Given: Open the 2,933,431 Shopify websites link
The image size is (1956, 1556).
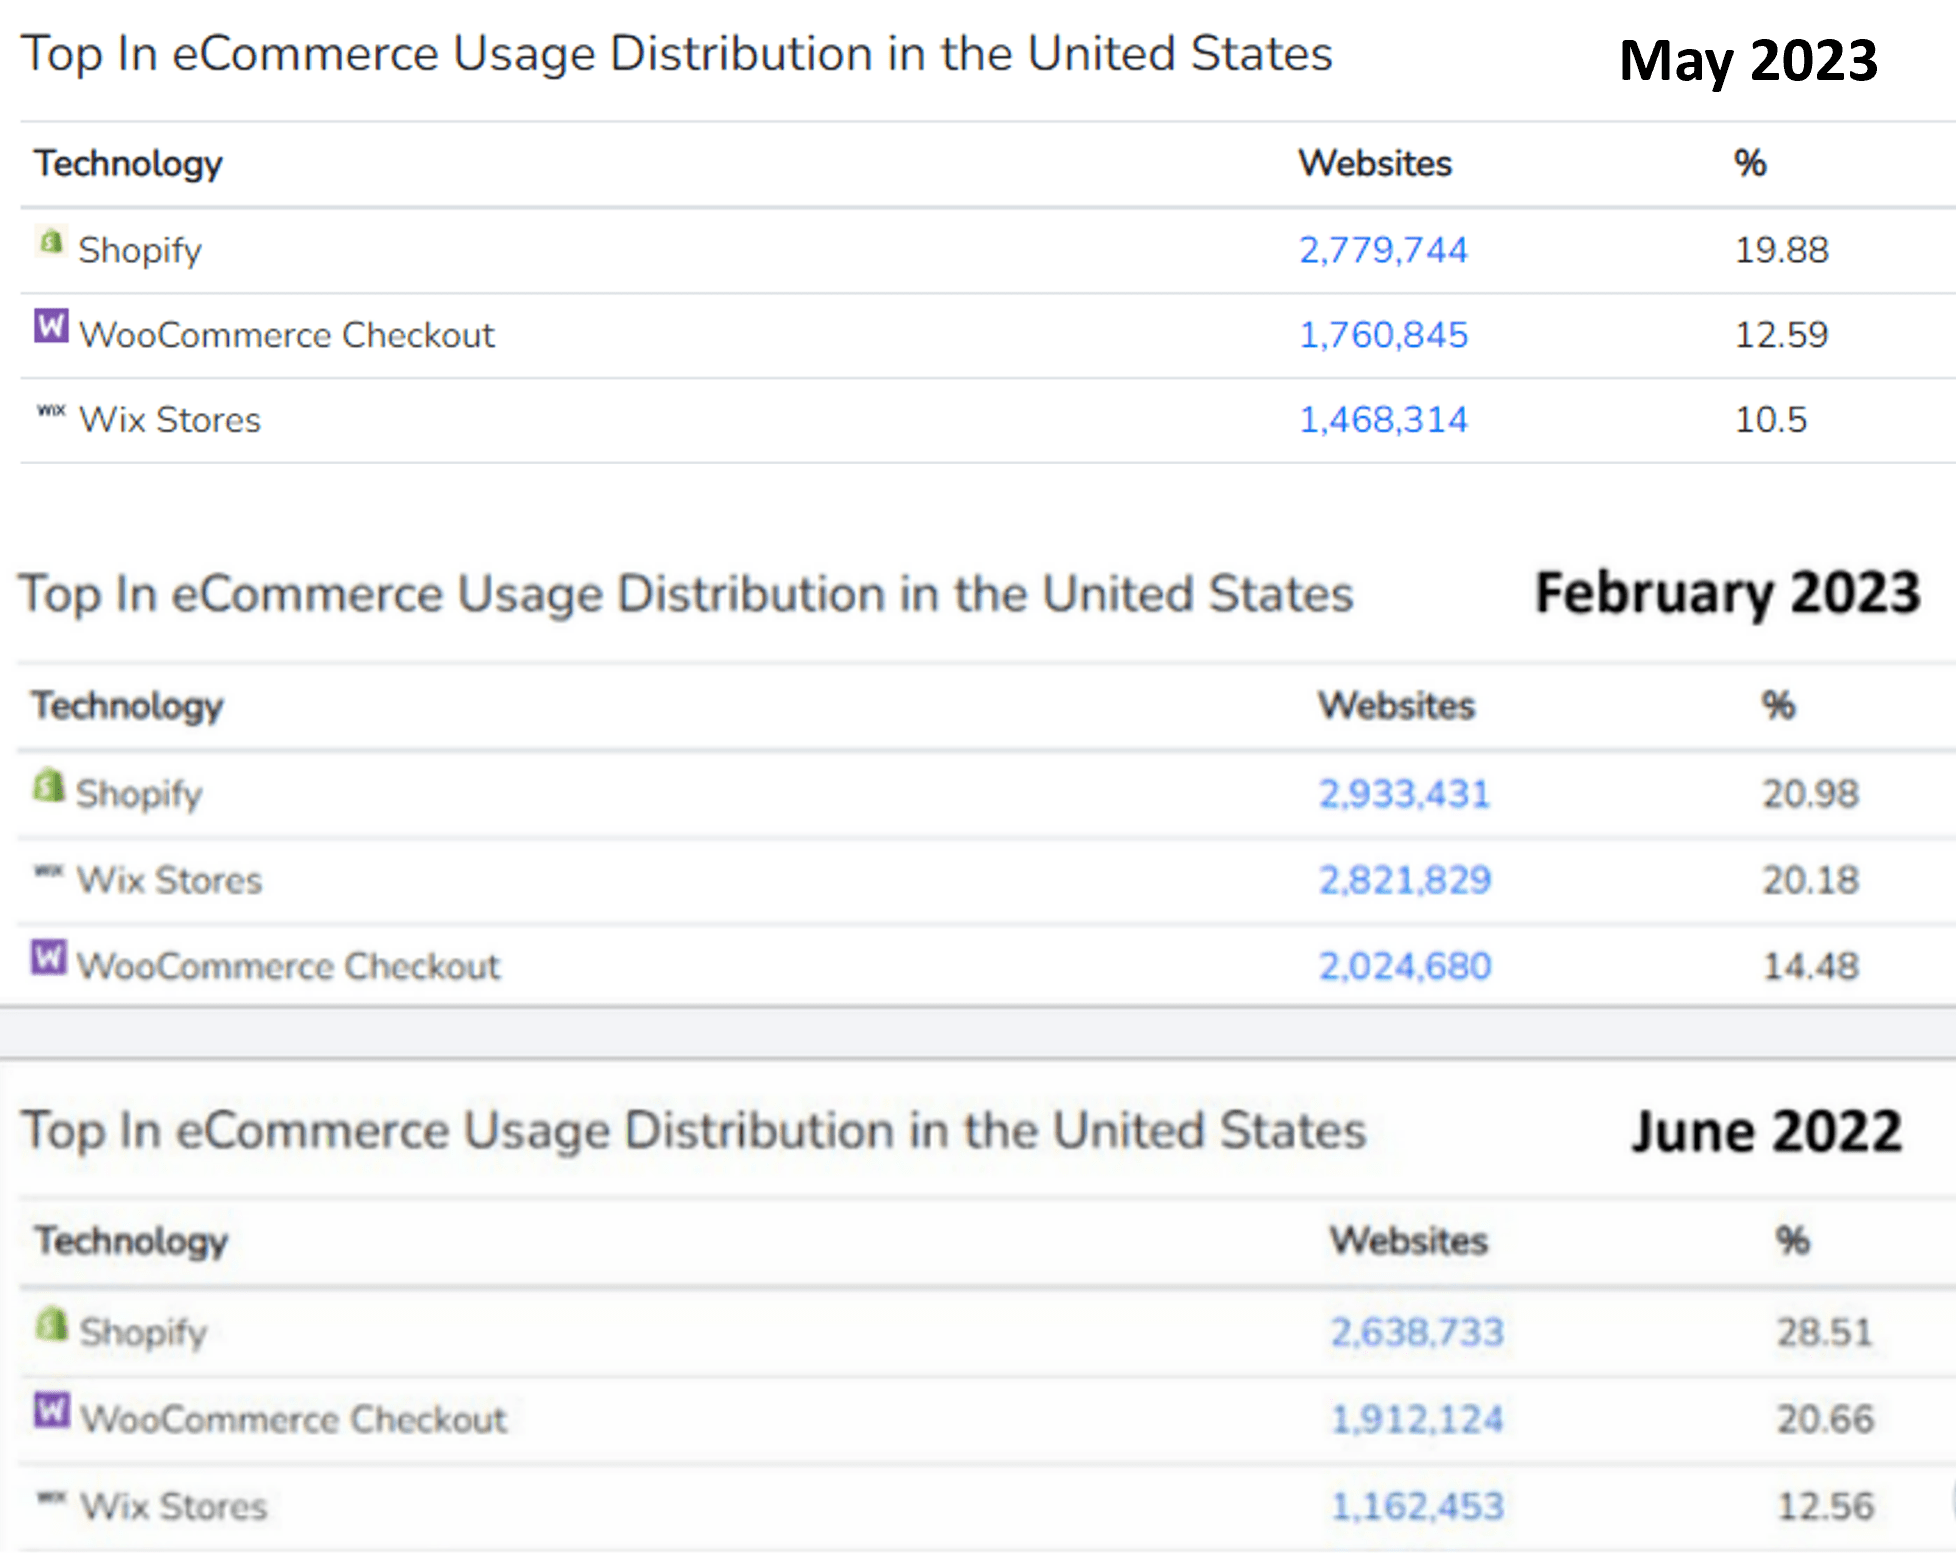Looking at the screenshot, I should click(x=1404, y=794).
